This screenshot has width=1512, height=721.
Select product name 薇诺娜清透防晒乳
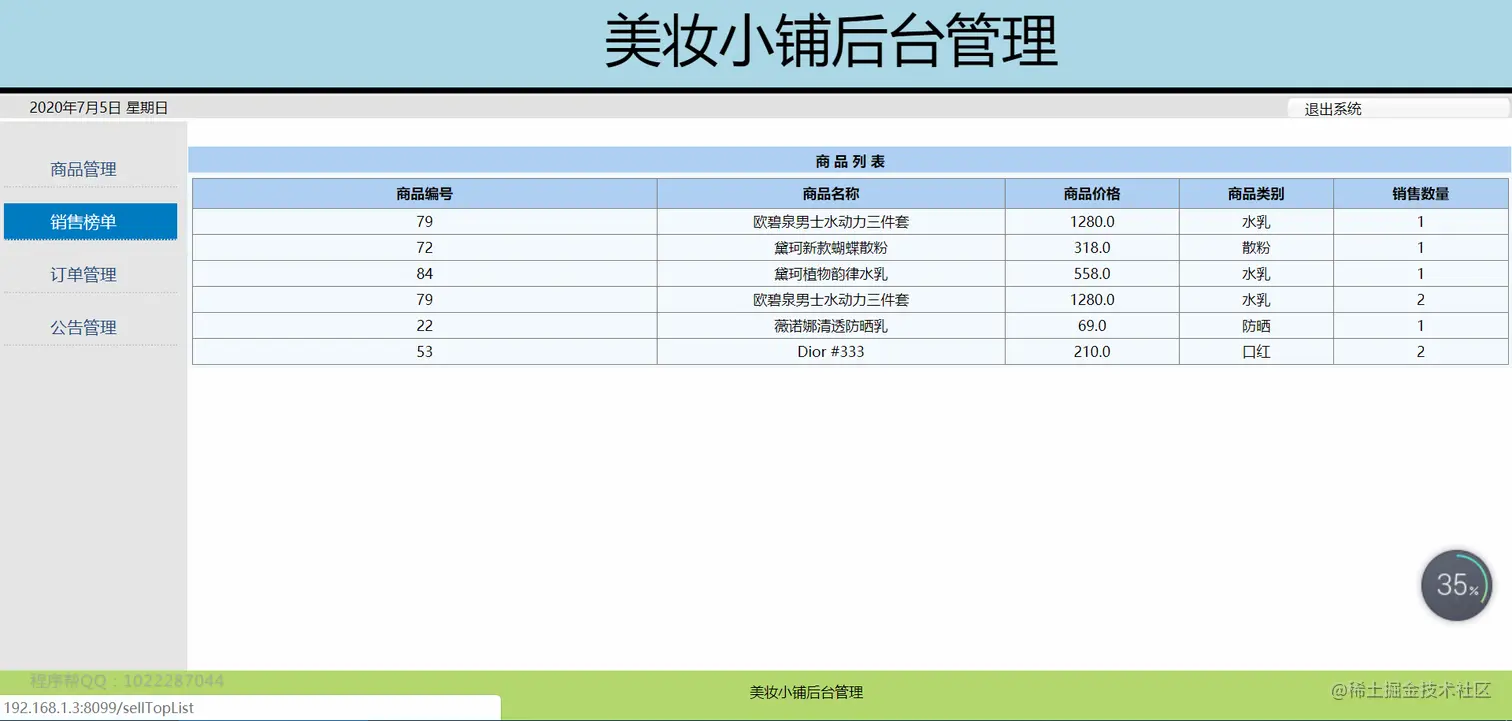(831, 326)
